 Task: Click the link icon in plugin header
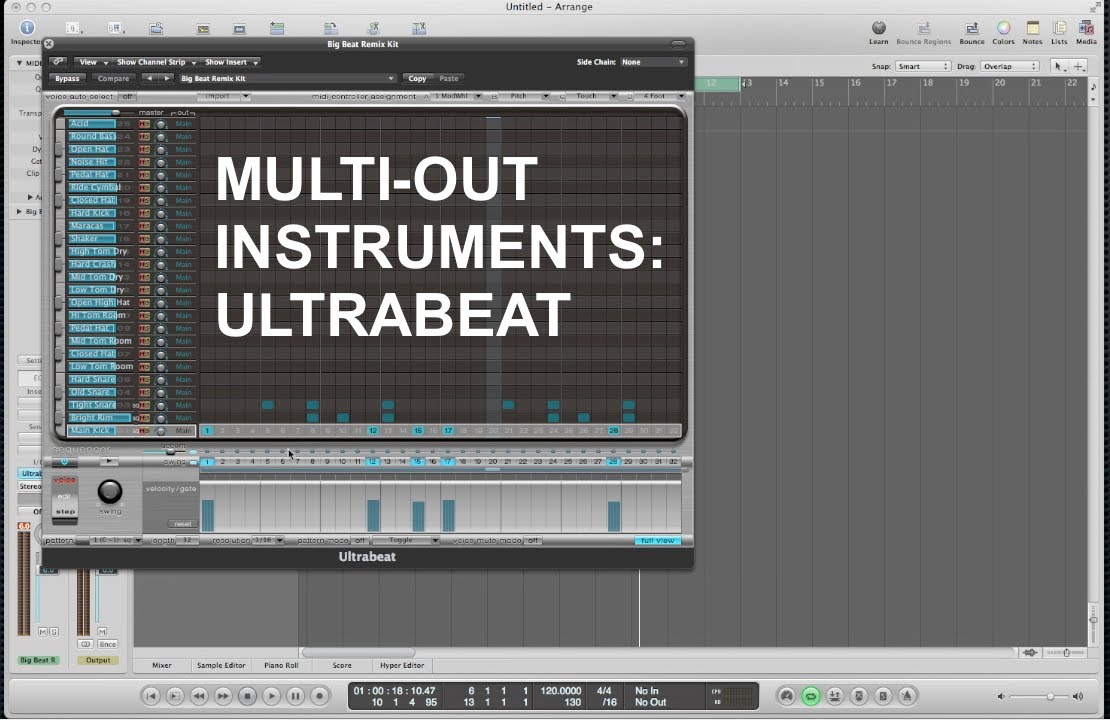pos(58,62)
